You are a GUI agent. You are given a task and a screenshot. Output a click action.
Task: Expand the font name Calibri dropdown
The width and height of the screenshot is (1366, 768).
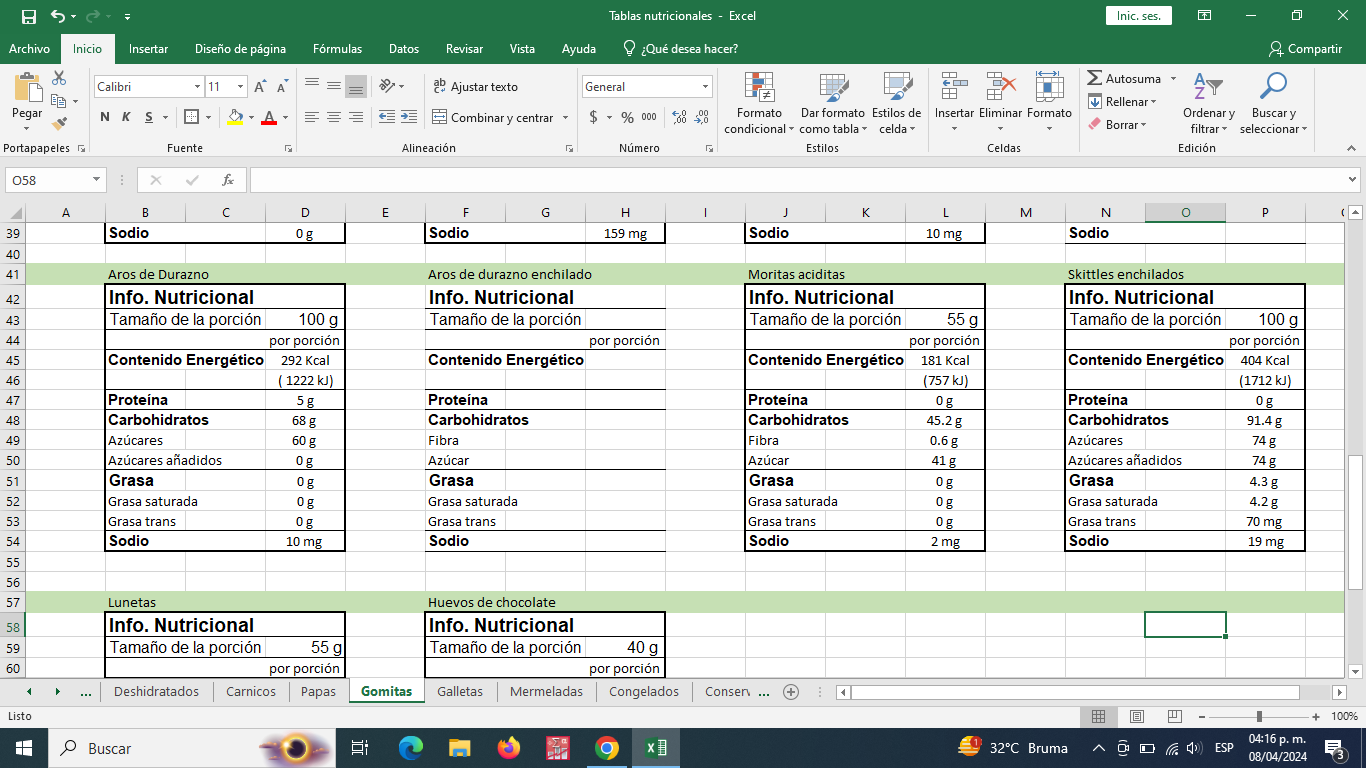pyautogui.click(x=197, y=87)
